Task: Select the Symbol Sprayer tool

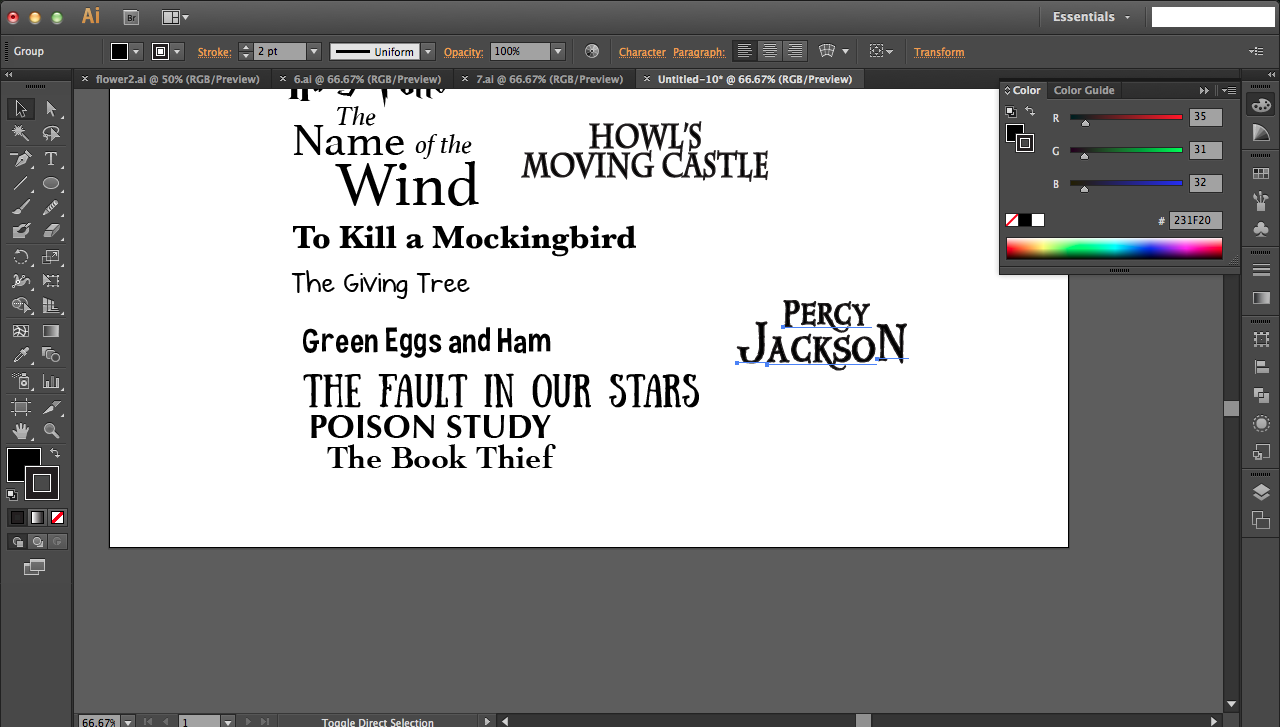Action: point(21,381)
